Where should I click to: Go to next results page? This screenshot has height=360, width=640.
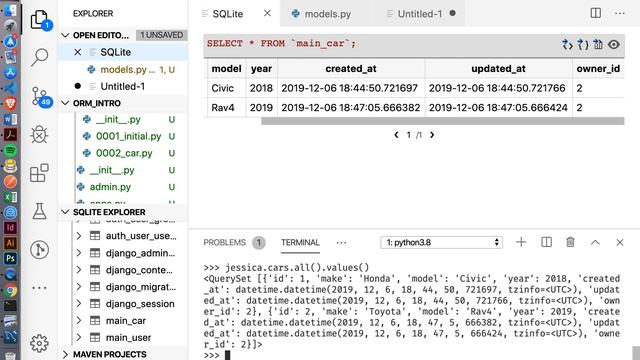pos(432,135)
